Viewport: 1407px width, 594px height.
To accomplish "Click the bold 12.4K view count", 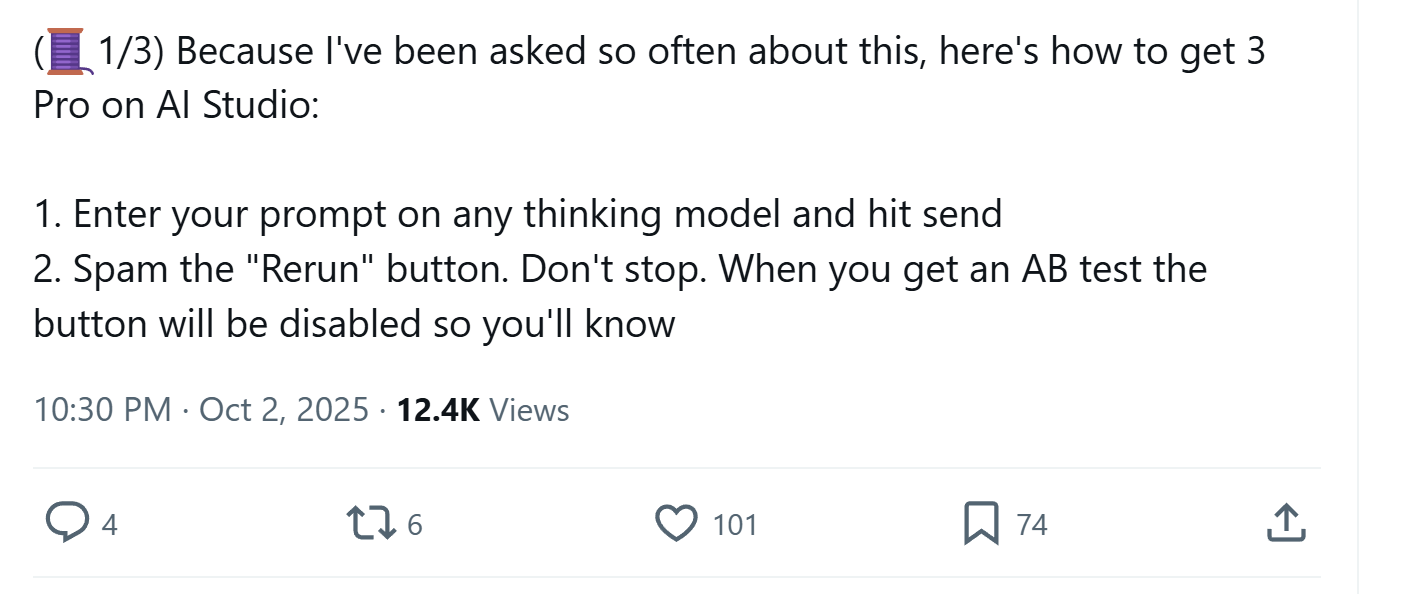I will [438, 410].
